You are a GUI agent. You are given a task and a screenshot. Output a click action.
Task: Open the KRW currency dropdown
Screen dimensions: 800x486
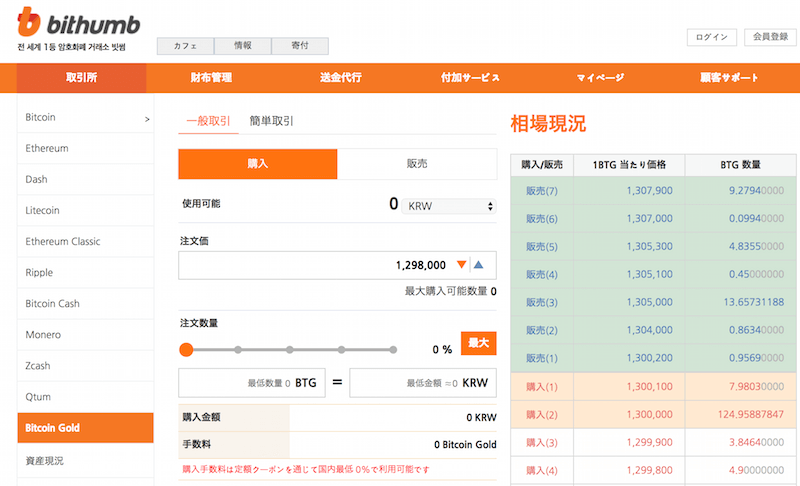point(449,206)
